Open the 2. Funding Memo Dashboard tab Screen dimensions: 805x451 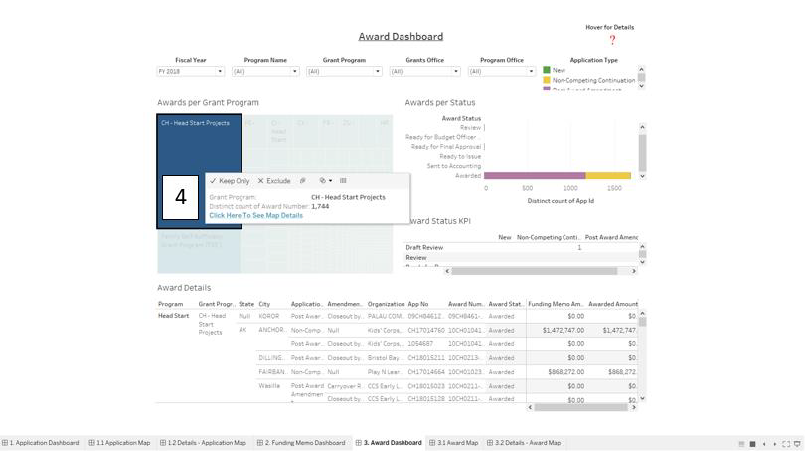pos(301,443)
